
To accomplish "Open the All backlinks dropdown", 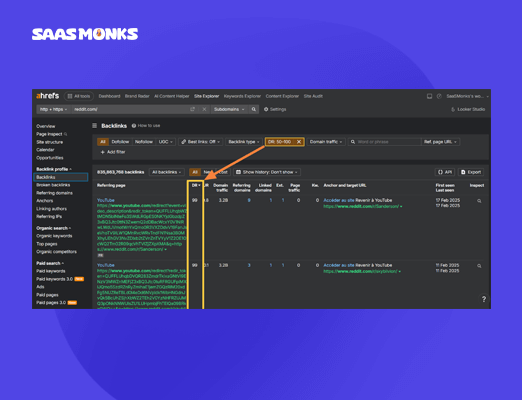I will coord(166,172).
